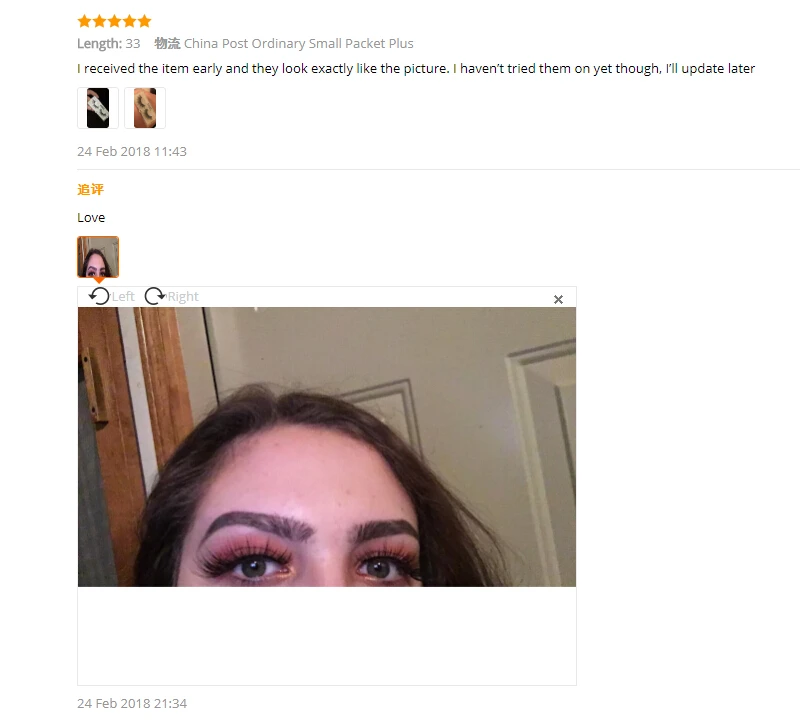Click the 'Length: 33' product option text
The image size is (800, 722).
(x=109, y=43)
